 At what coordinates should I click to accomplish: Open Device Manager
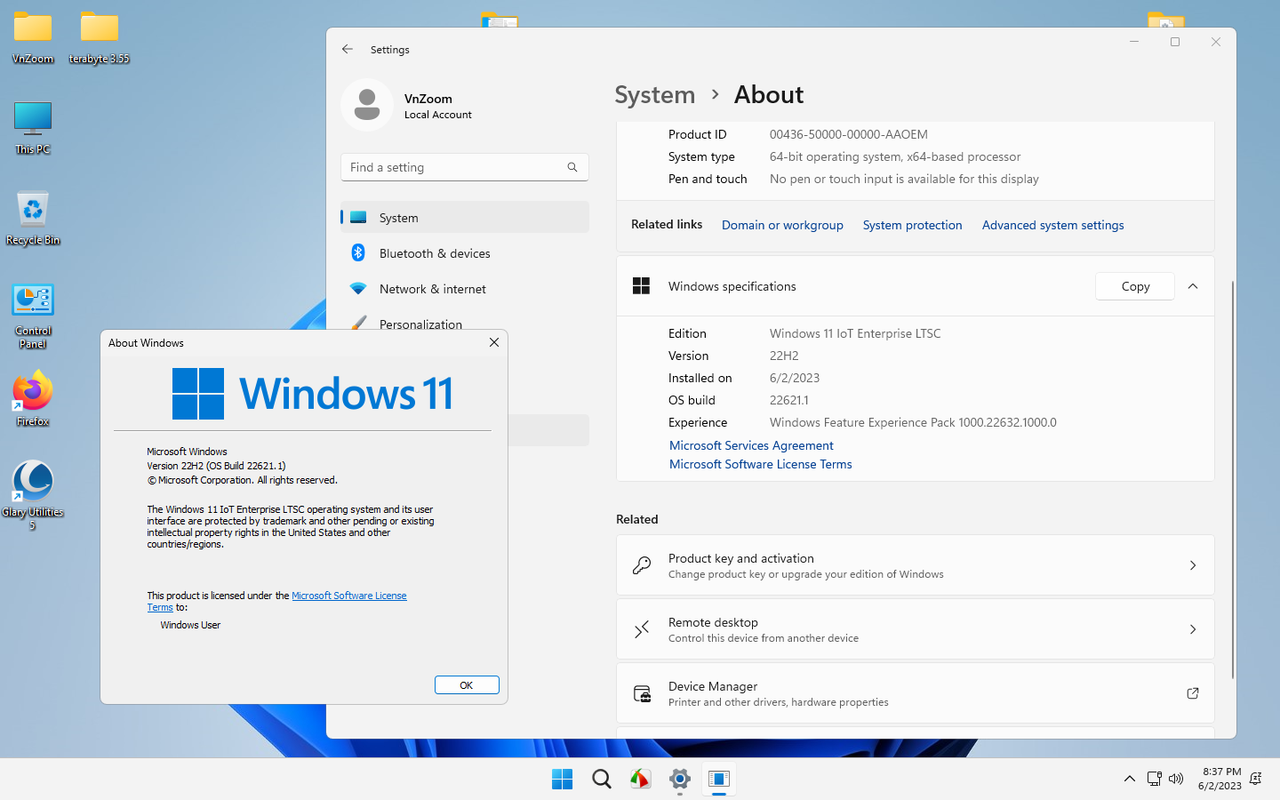tap(915, 693)
